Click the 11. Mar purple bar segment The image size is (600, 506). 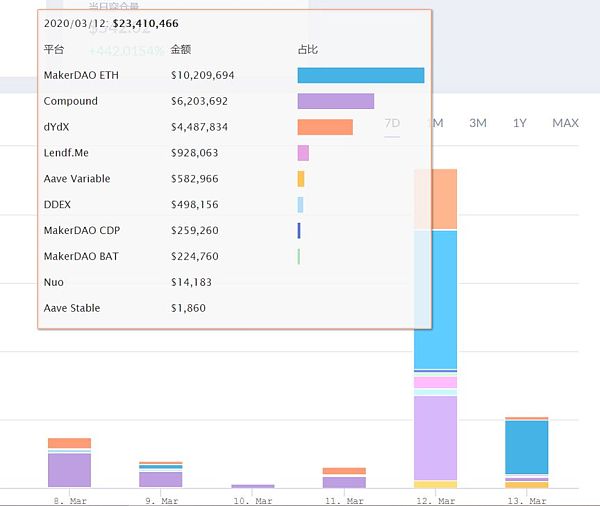point(344,482)
